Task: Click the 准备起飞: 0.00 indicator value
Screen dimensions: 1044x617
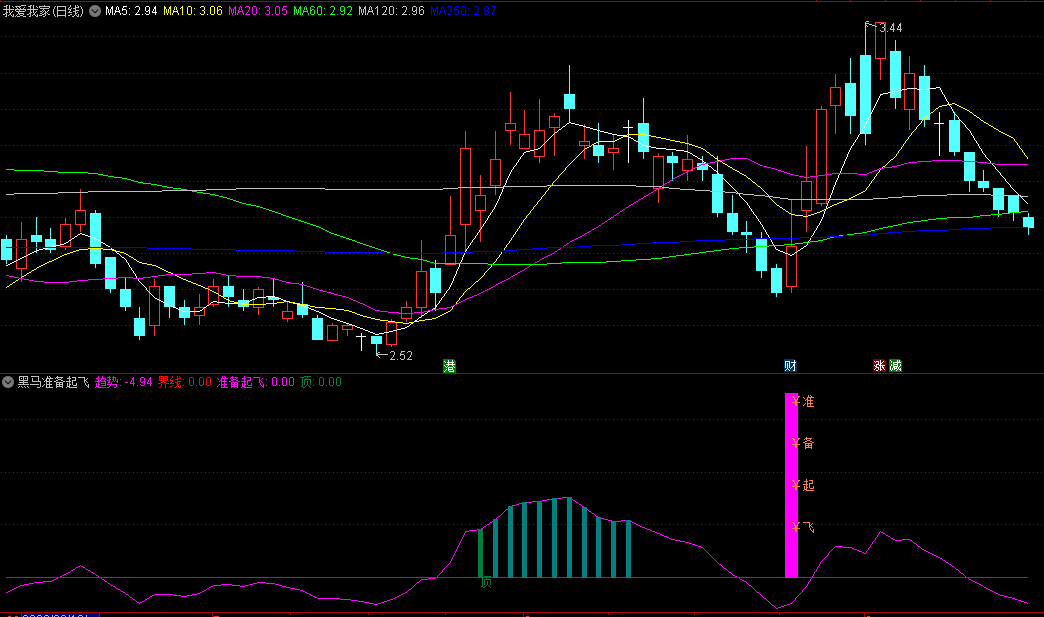Action: pos(256,382)
